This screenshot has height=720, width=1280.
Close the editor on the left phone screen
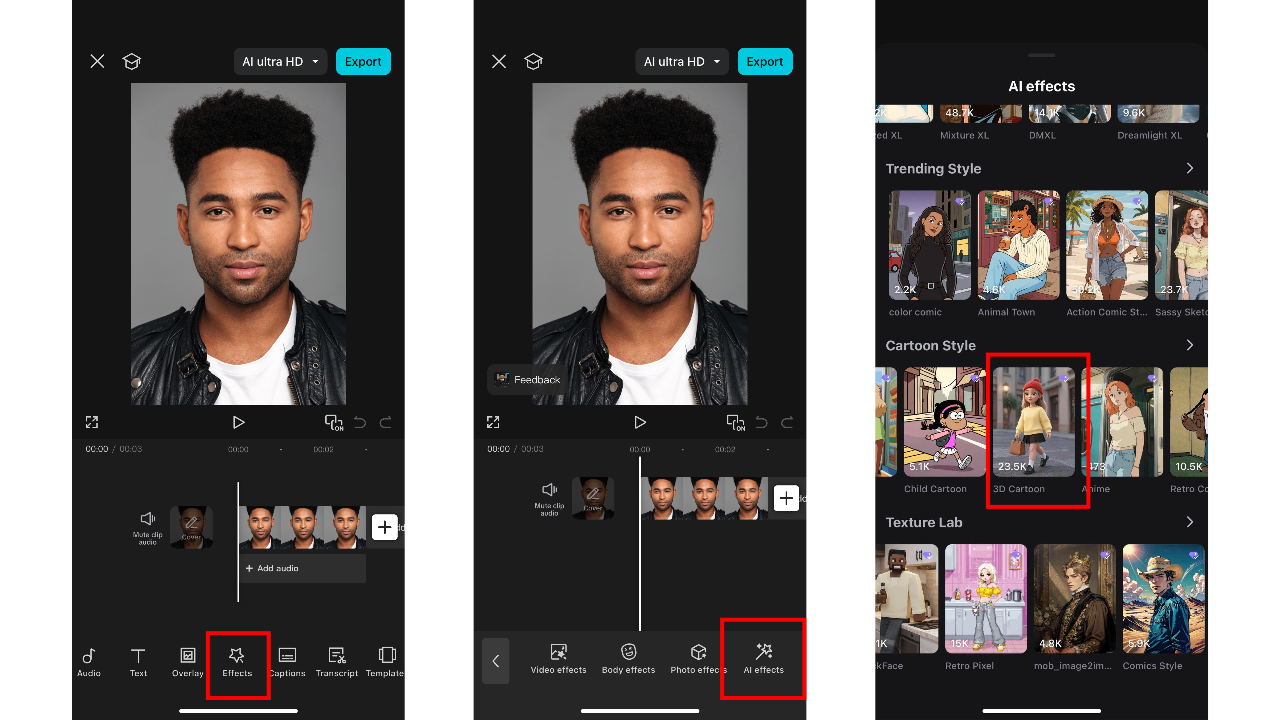pyautogui.click(x=97, y=61)
